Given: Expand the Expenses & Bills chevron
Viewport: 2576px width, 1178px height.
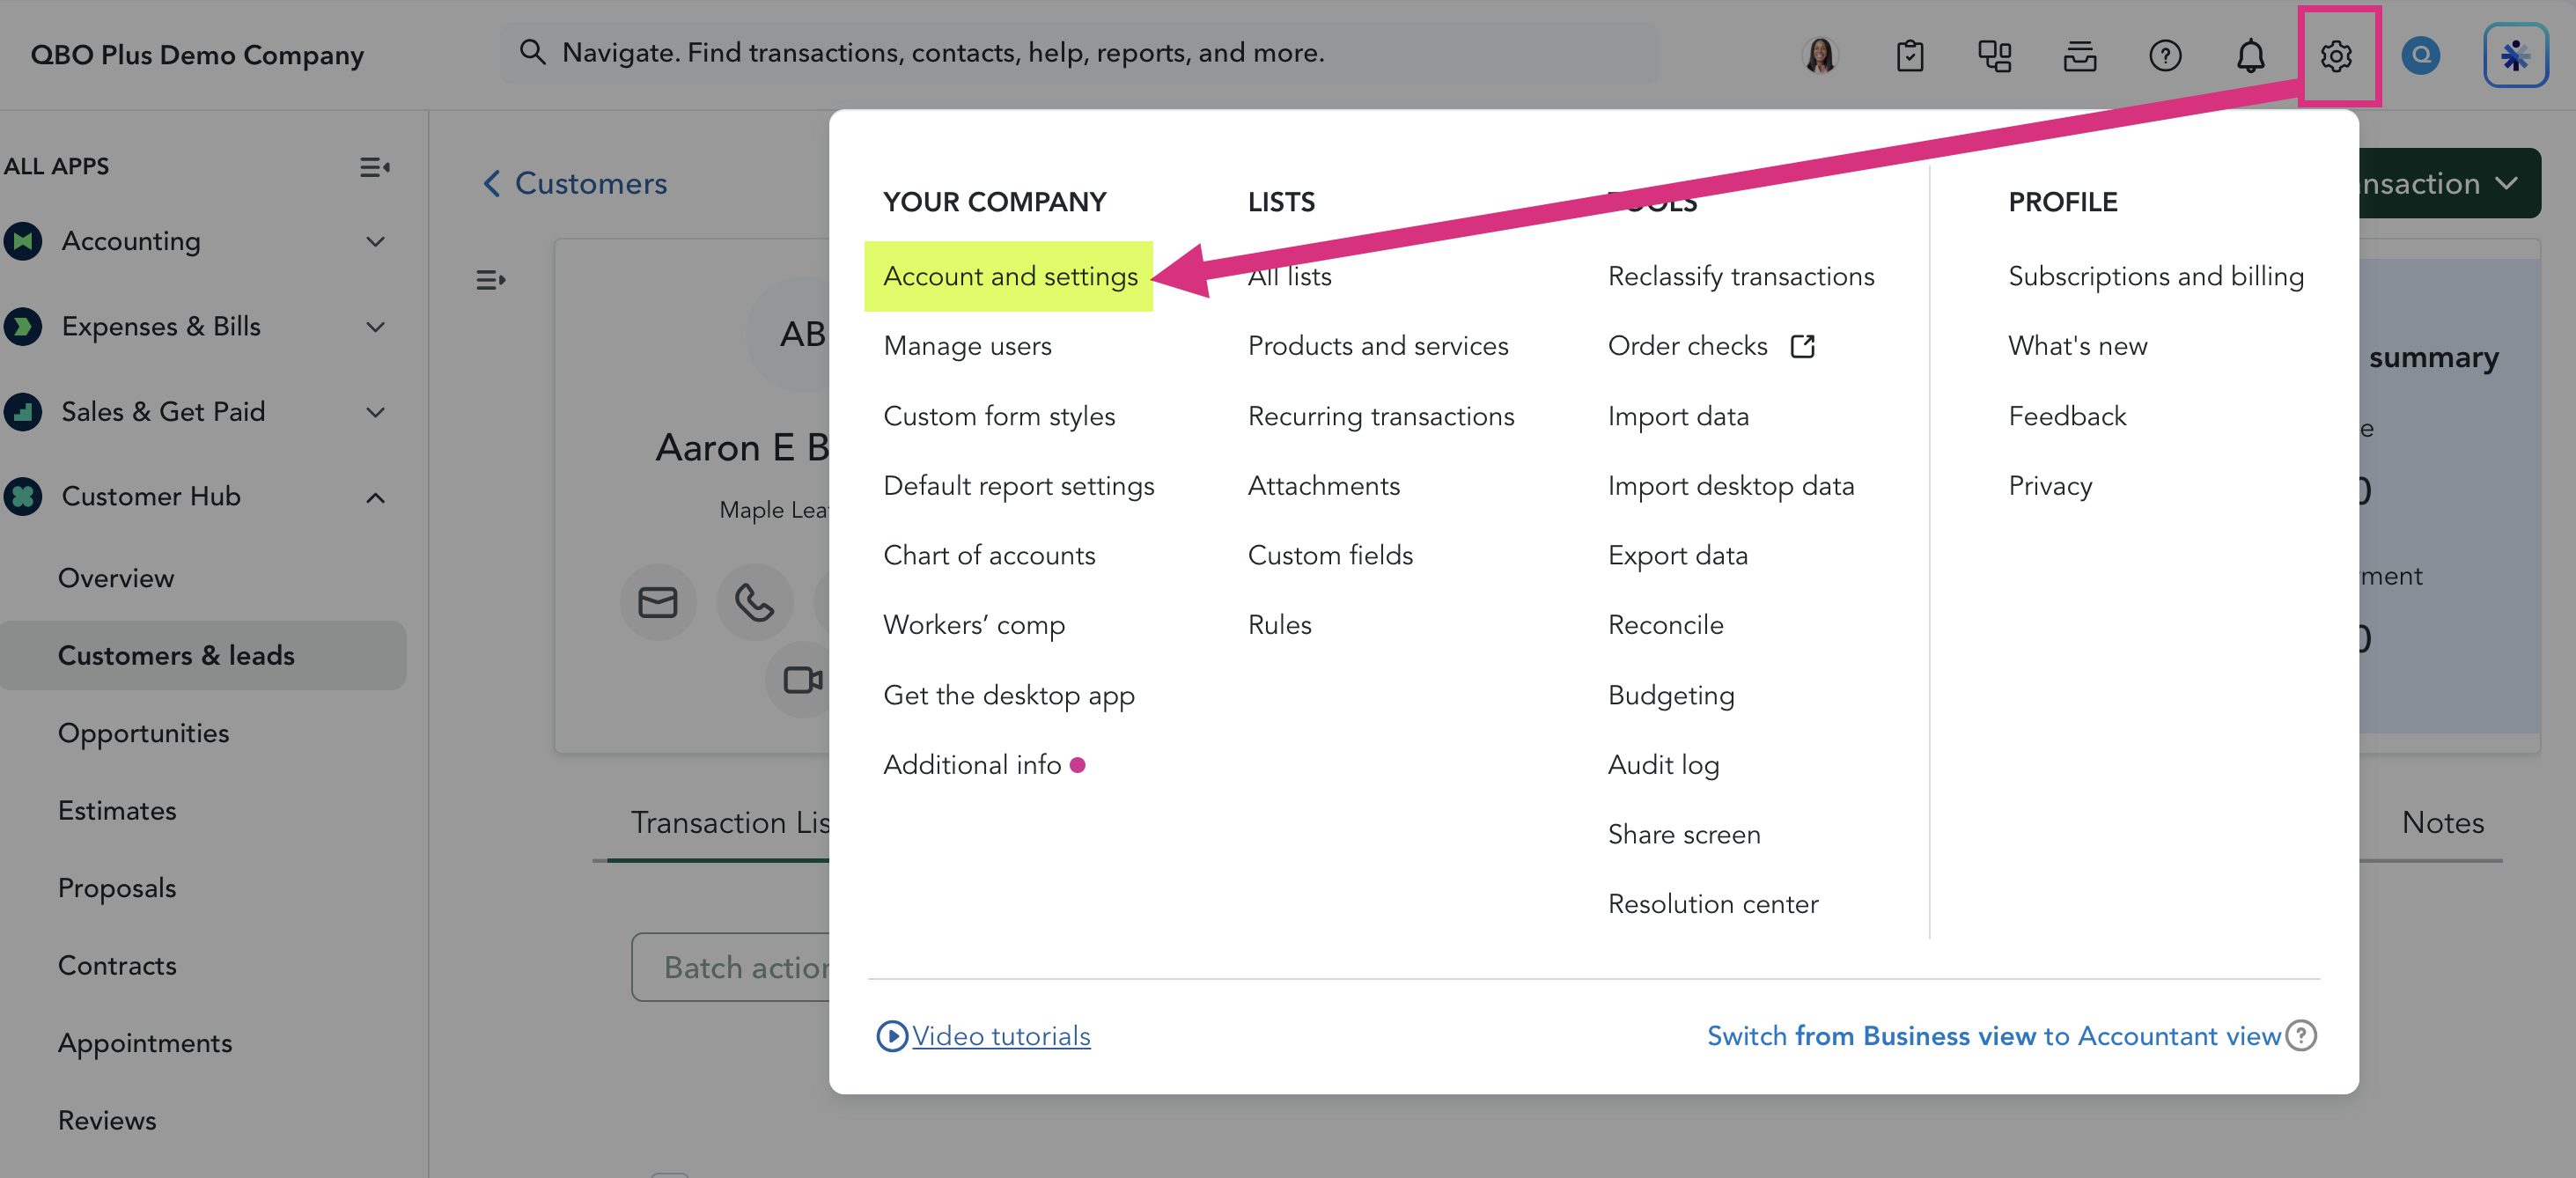Looking at the screenshot, I should (375, 326).
